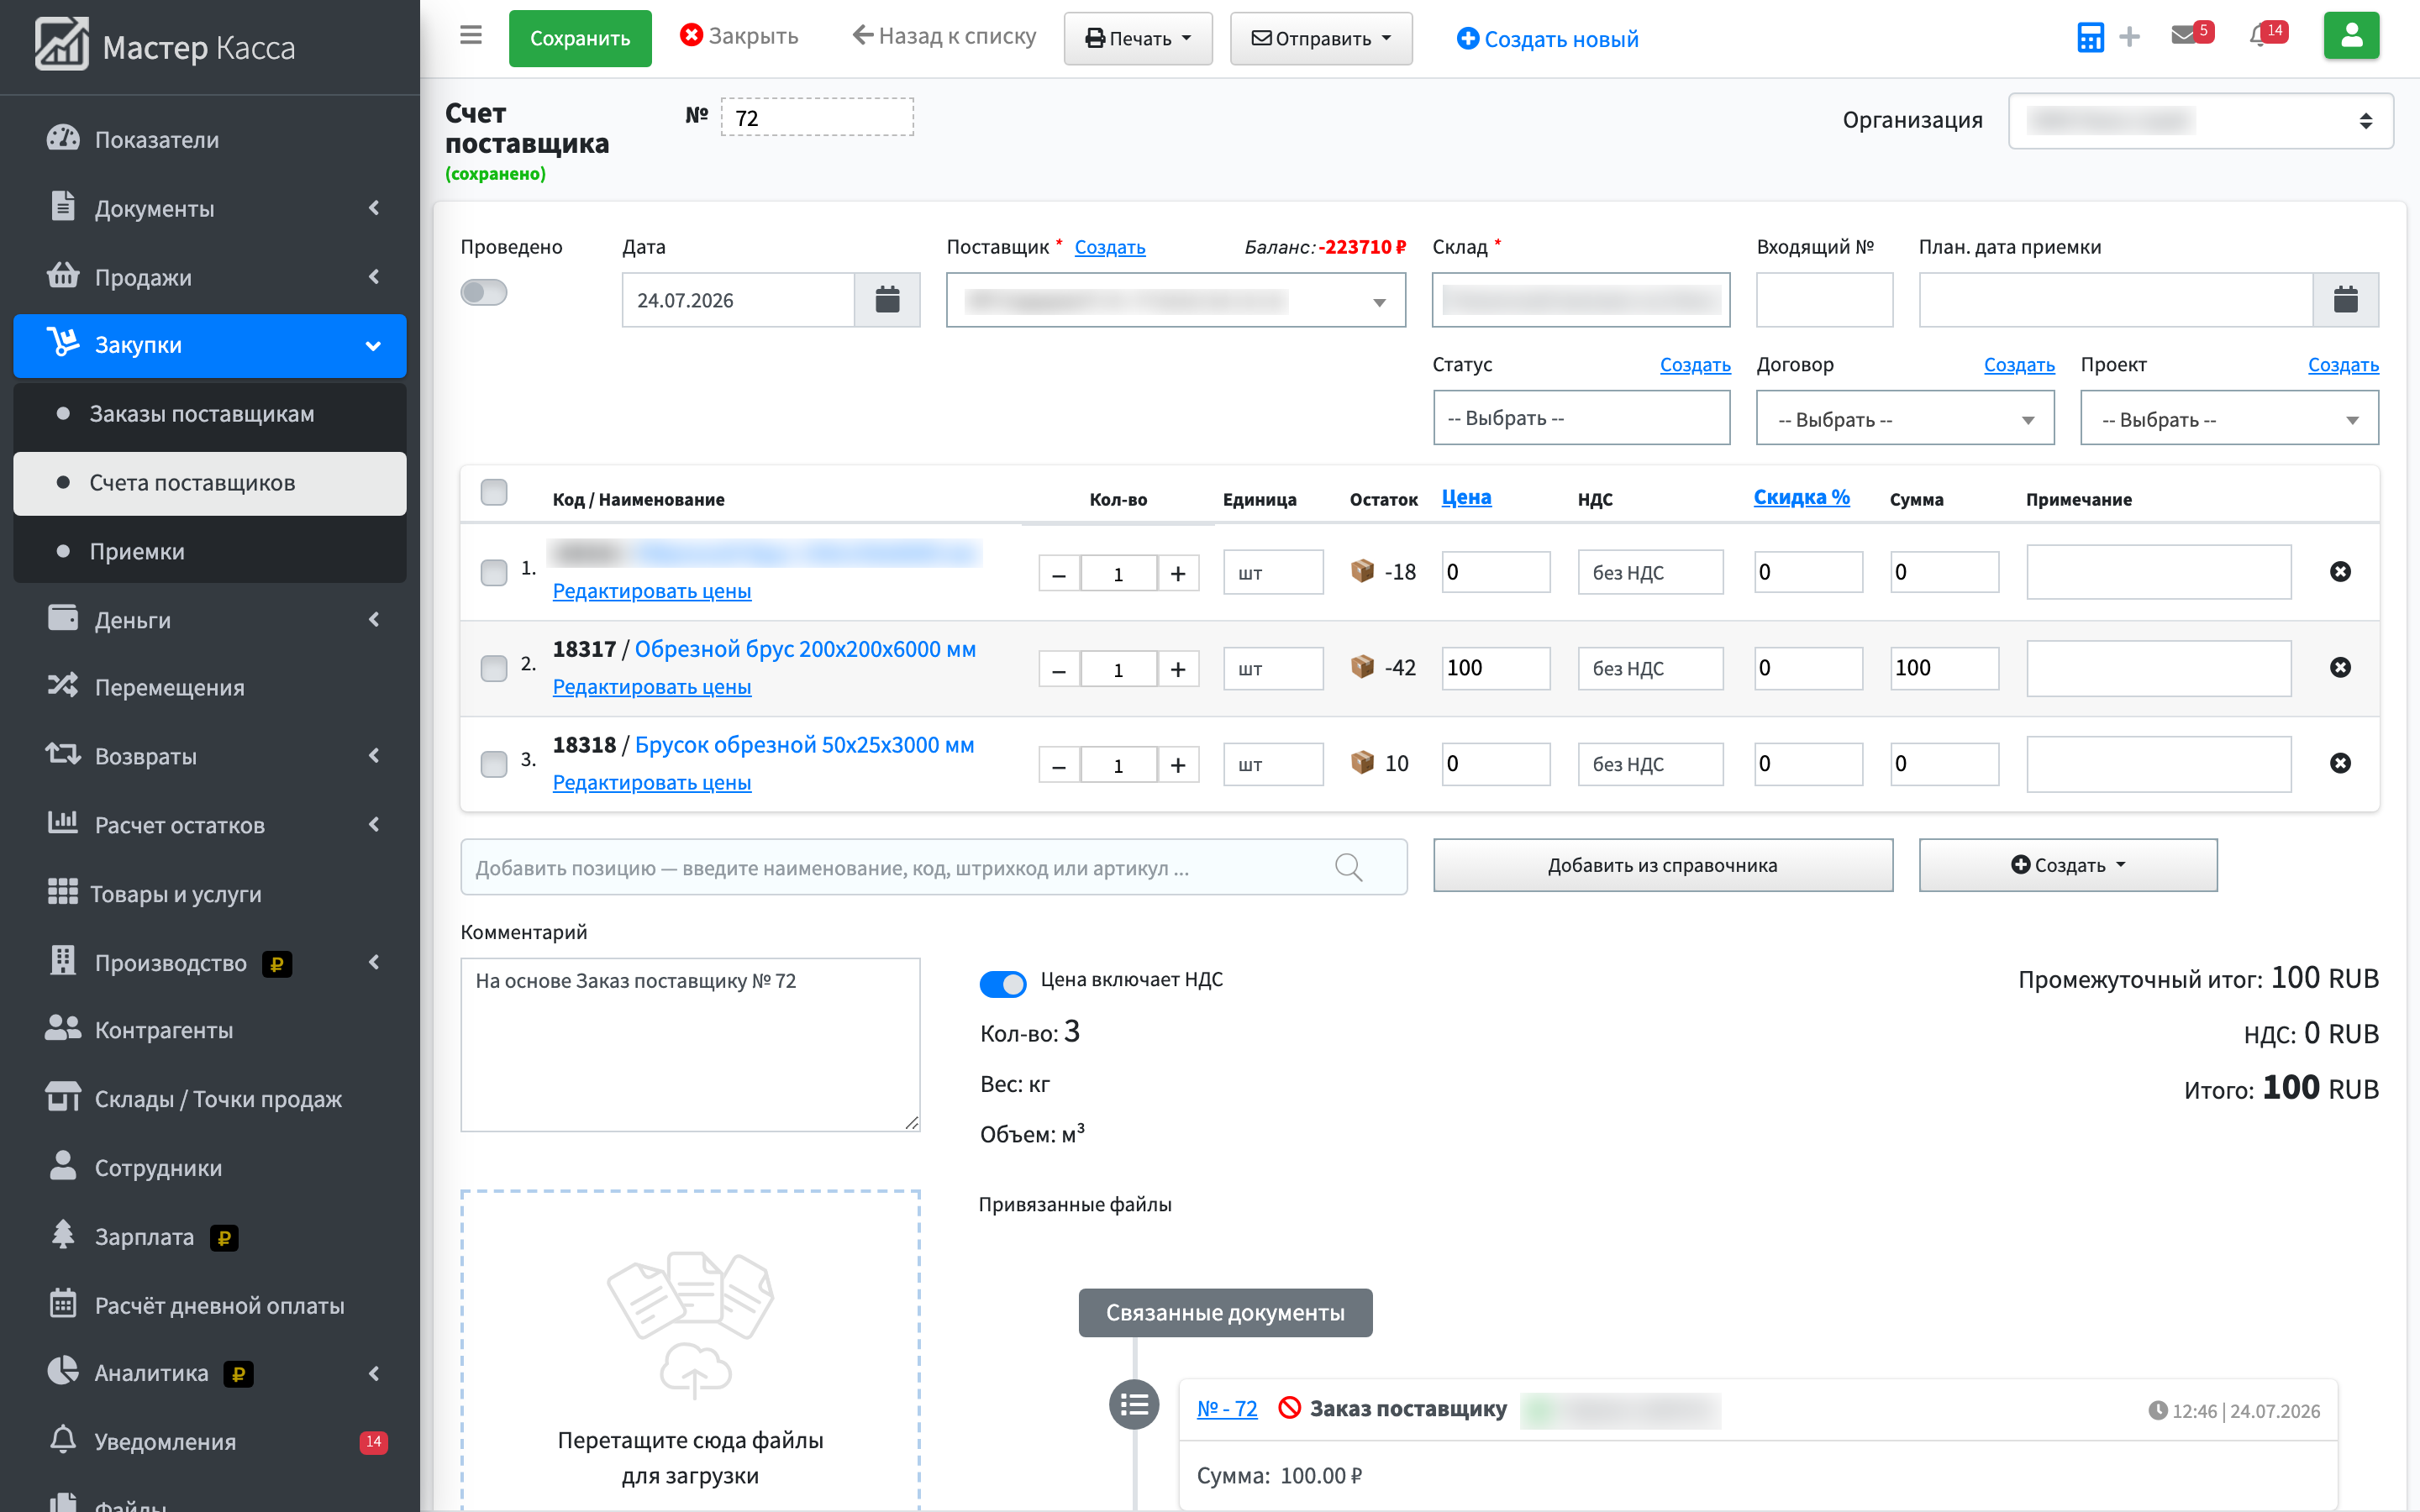
Task: Check the checkbox for row 3 Брусок обрезной
Action: click(x=494, y=765)
